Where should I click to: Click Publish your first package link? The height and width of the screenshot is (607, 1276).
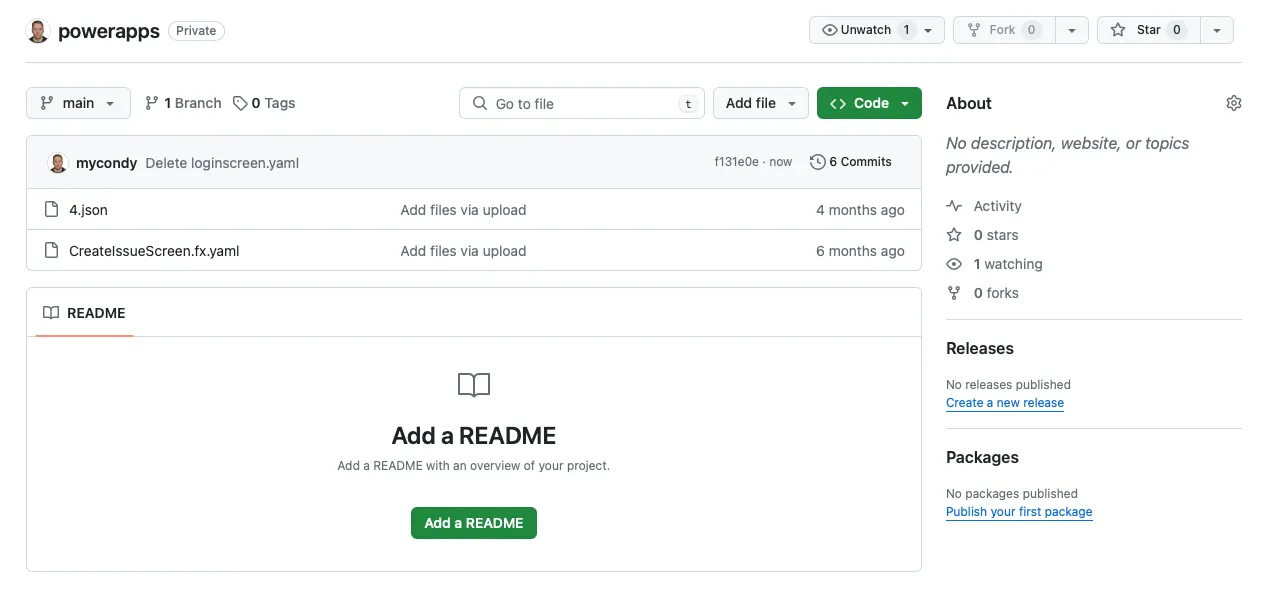(x=1019, y=512)
